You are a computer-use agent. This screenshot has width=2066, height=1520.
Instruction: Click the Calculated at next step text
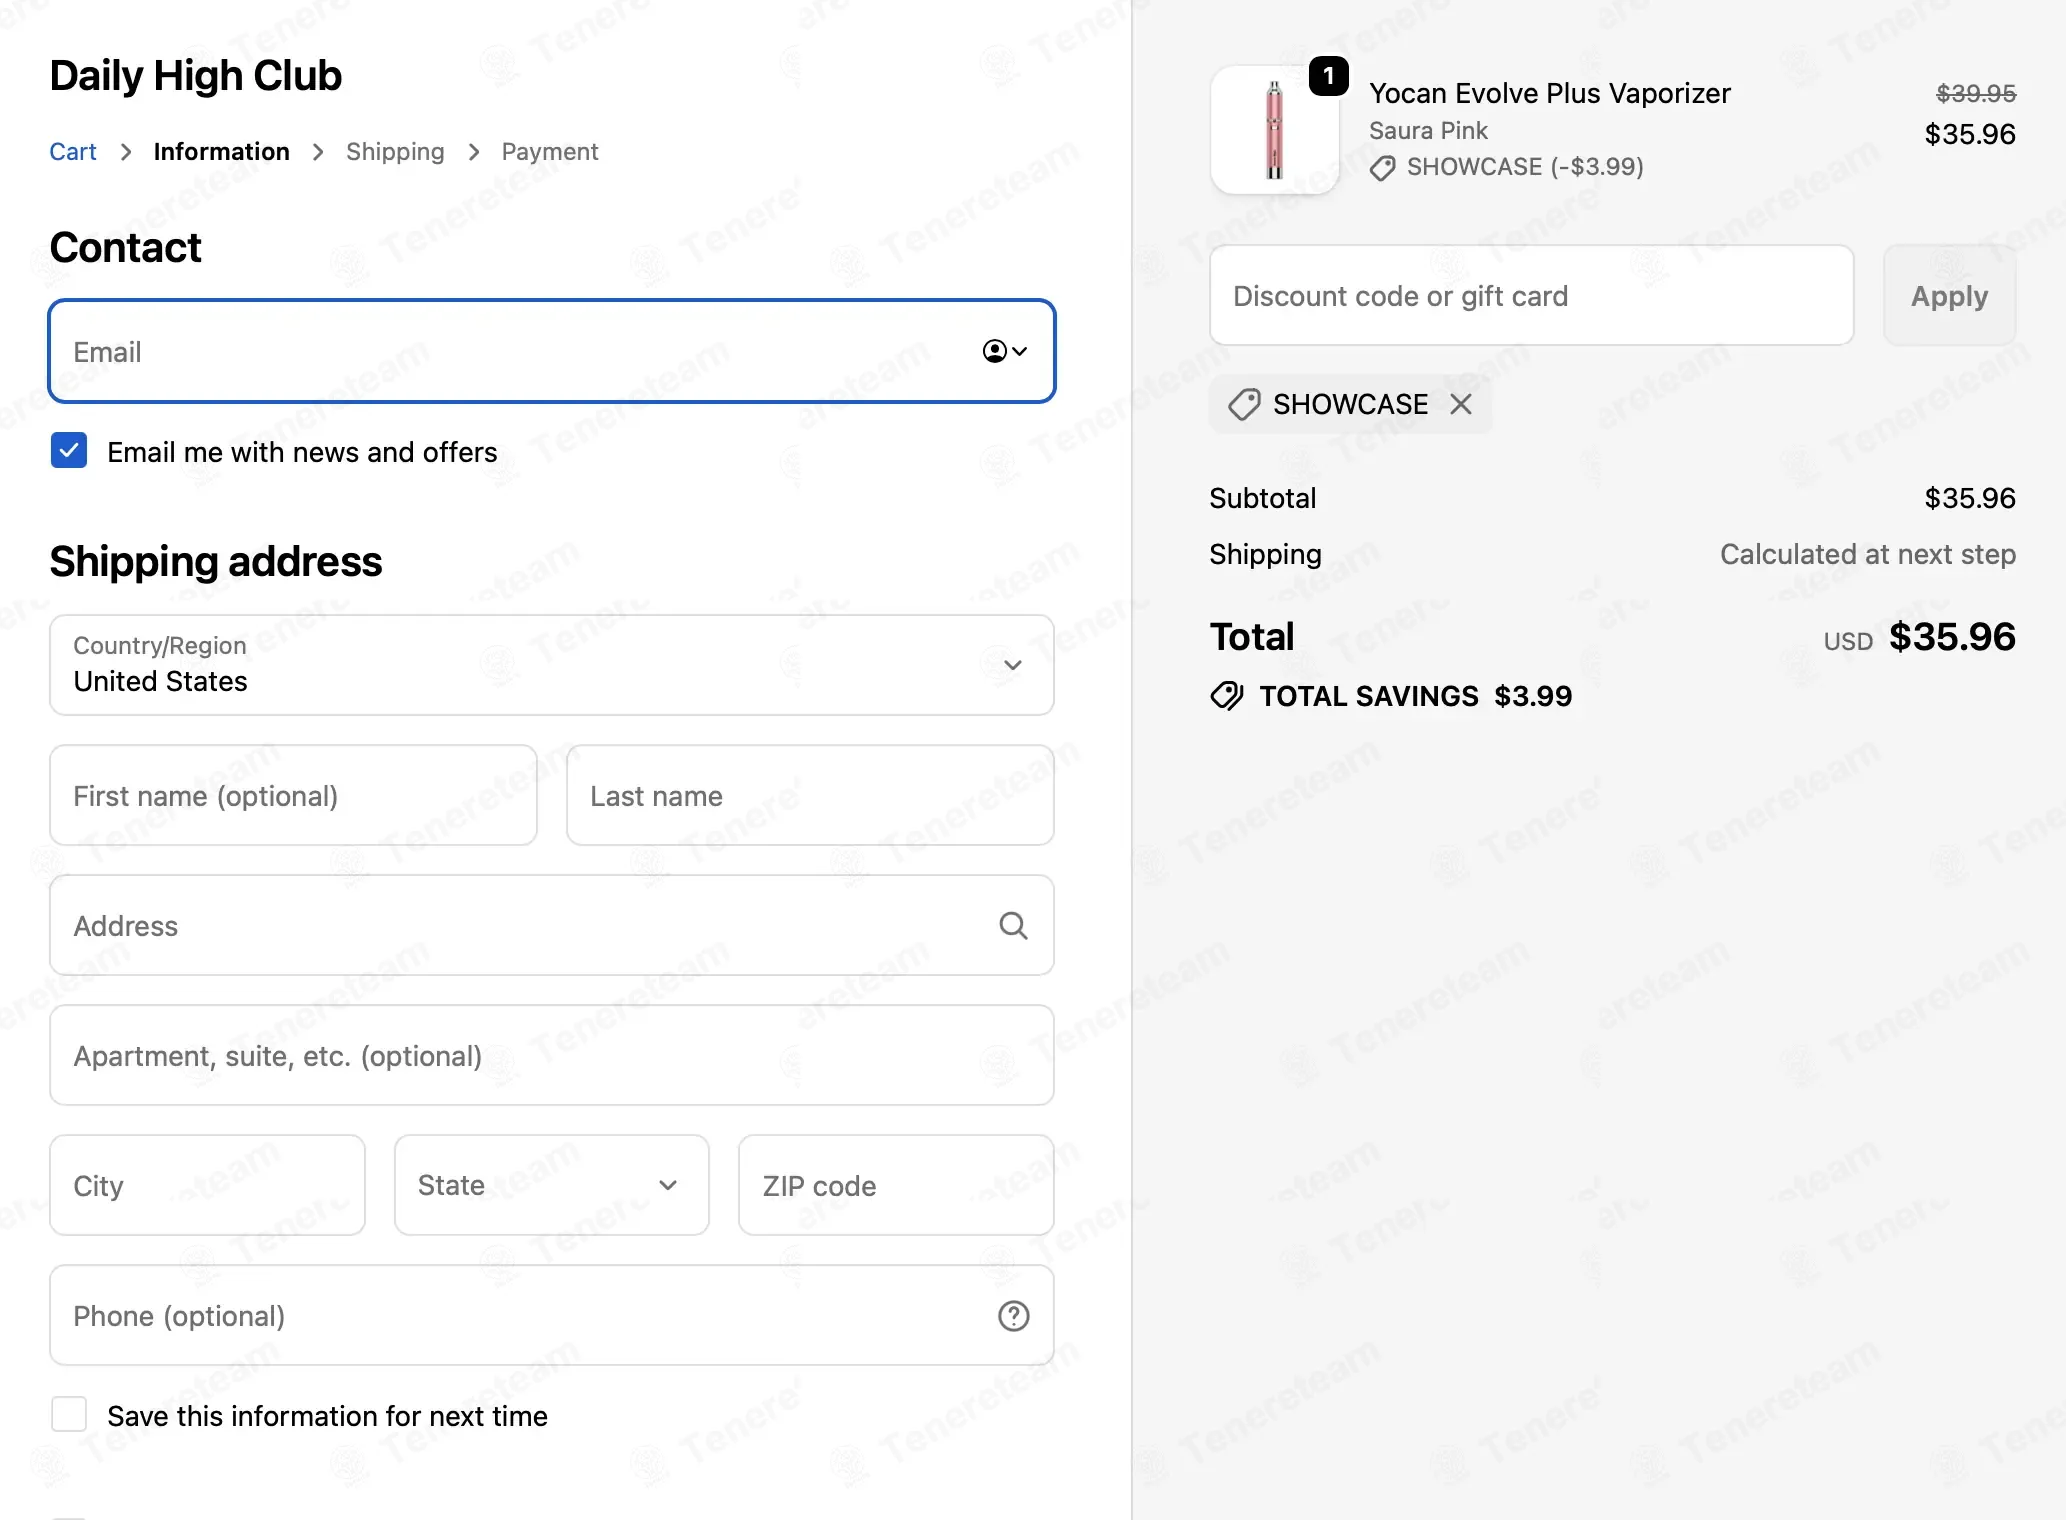1867,554
